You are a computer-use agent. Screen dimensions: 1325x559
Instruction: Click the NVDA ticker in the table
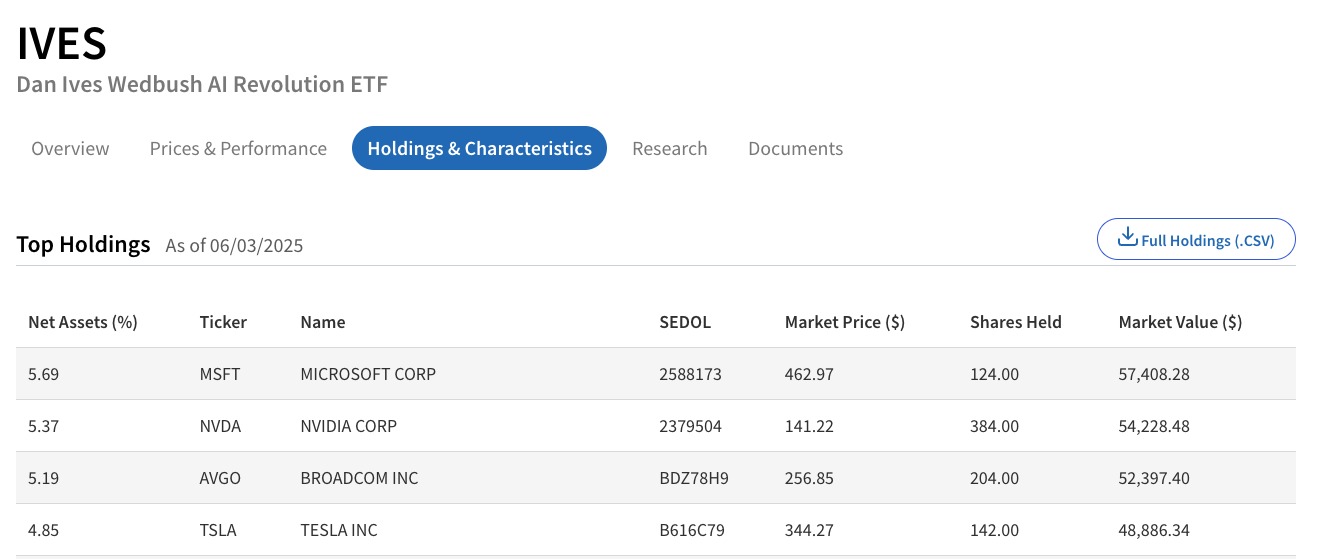[x=220, y=426]
